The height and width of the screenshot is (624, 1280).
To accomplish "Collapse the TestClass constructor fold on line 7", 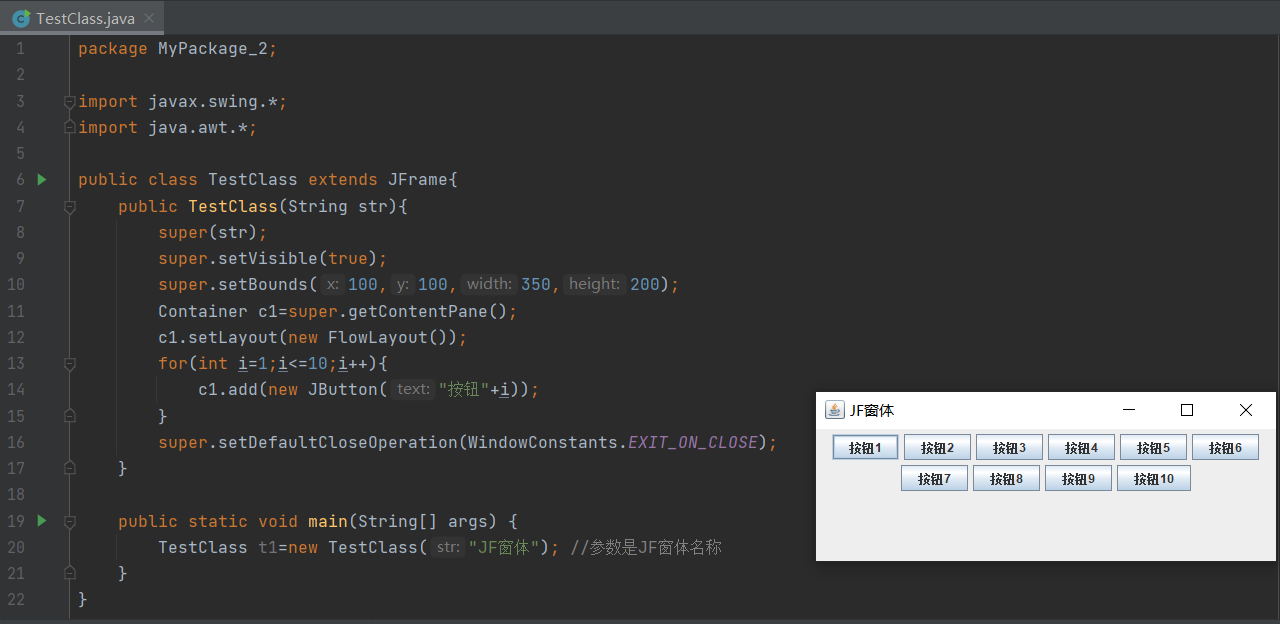I will click(x=69, y=206).
